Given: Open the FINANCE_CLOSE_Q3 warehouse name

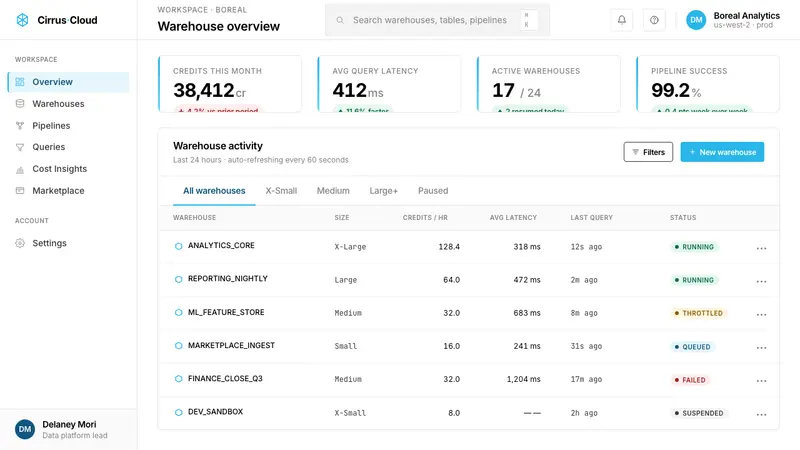Looking at the screenshot, I should (x=225, y=379).
